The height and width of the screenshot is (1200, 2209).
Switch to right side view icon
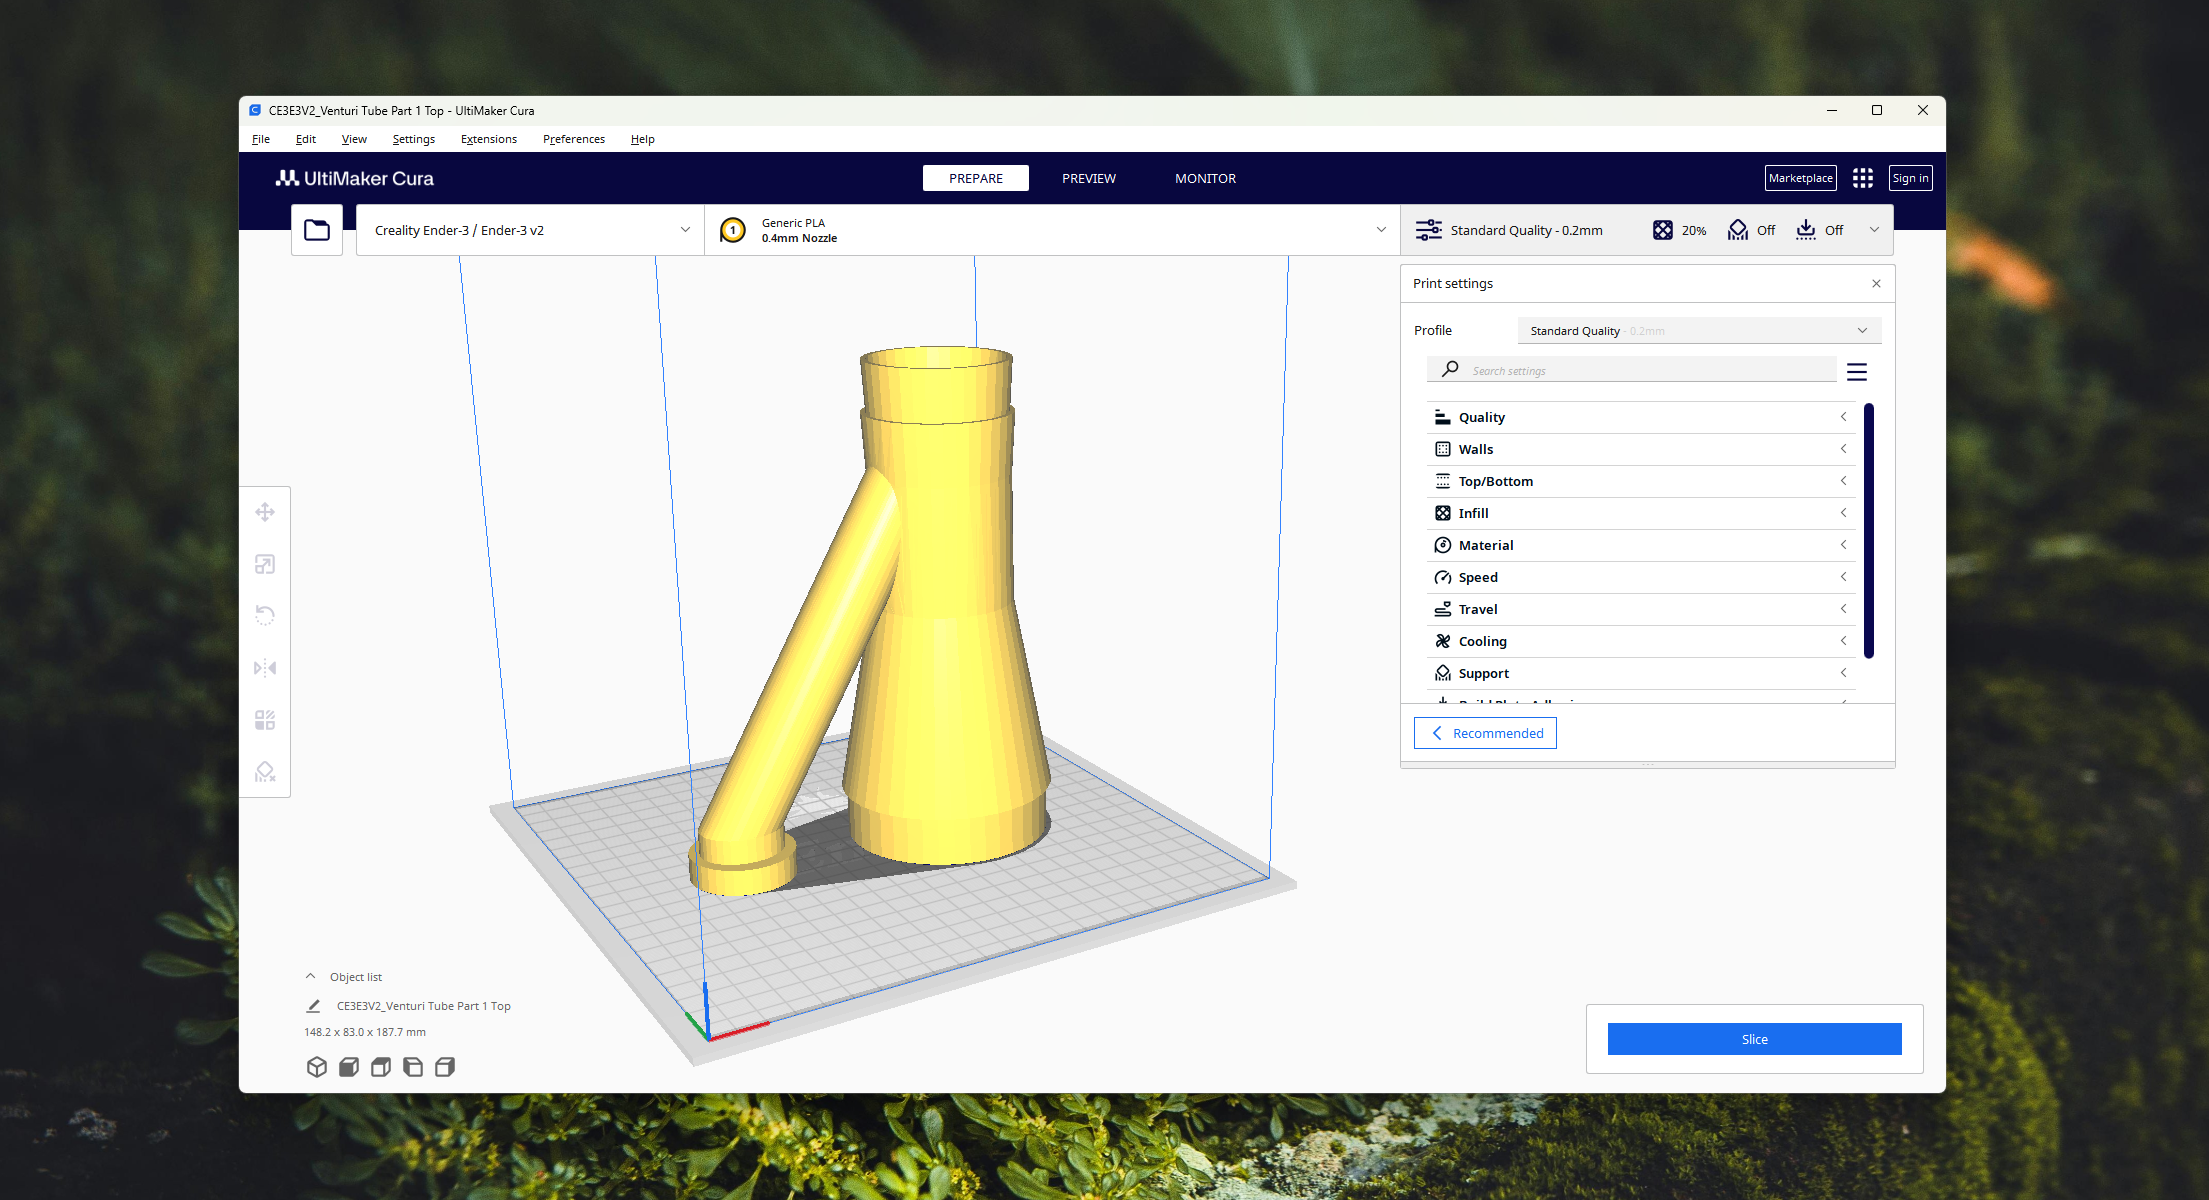(445, 1067)
